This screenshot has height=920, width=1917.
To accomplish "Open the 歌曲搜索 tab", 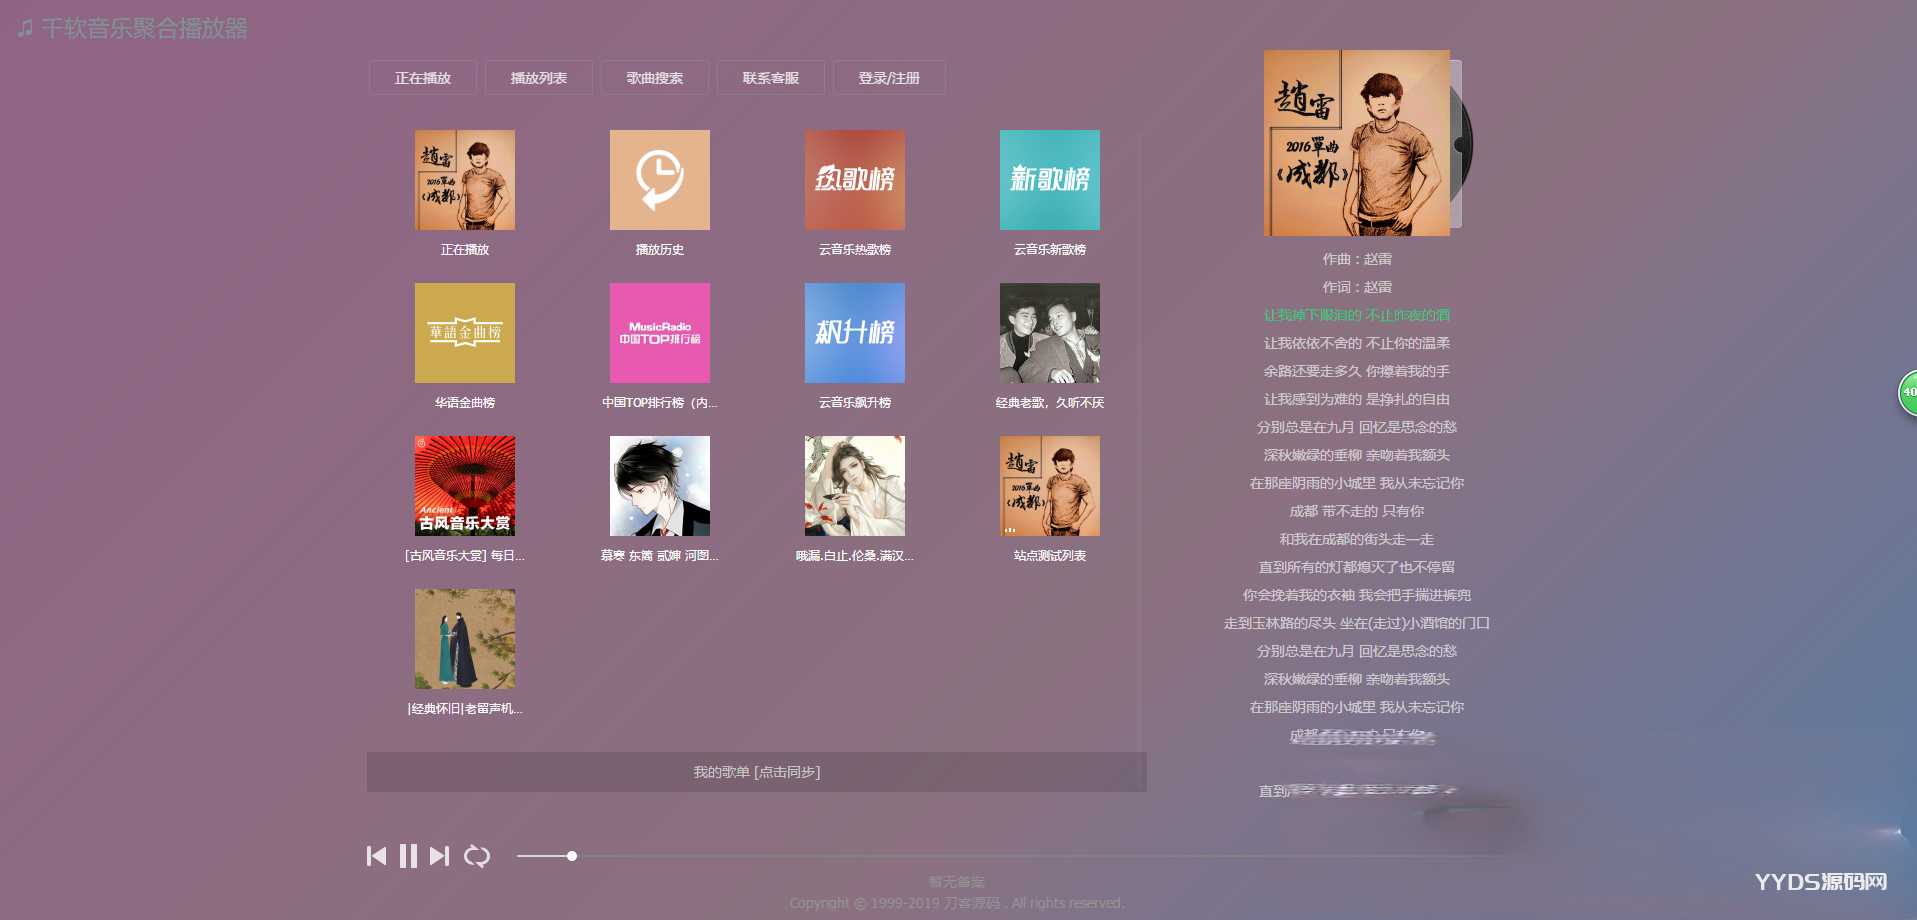I will 654,78.
